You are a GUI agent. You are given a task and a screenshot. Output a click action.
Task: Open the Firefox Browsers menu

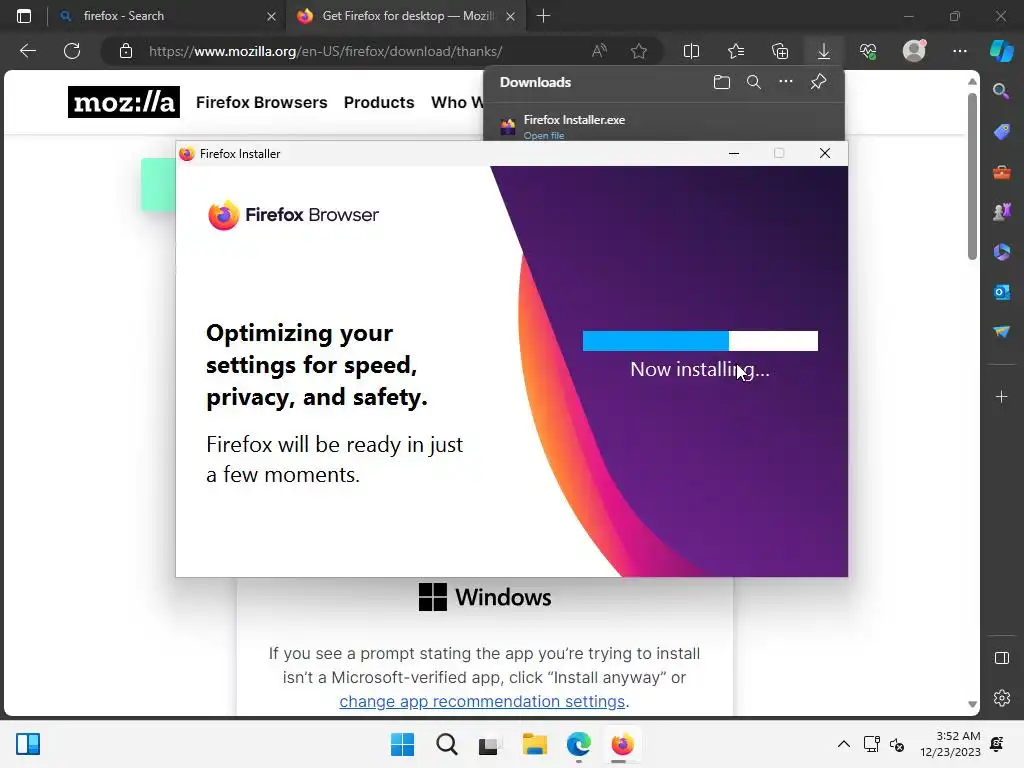(261, 103)
